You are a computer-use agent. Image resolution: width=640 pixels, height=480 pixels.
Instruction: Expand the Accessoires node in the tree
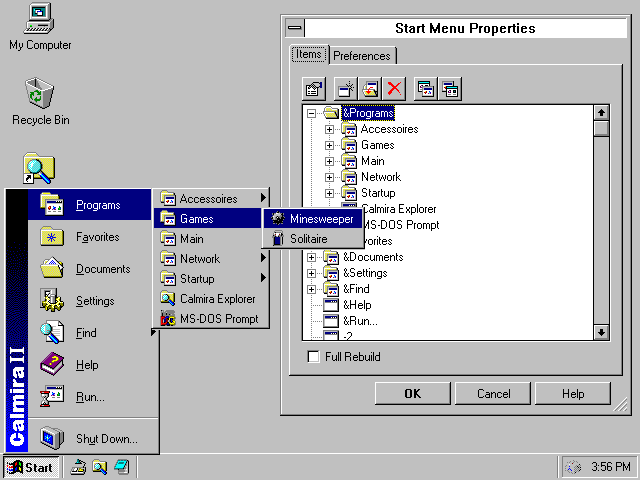tap(329, 129)
